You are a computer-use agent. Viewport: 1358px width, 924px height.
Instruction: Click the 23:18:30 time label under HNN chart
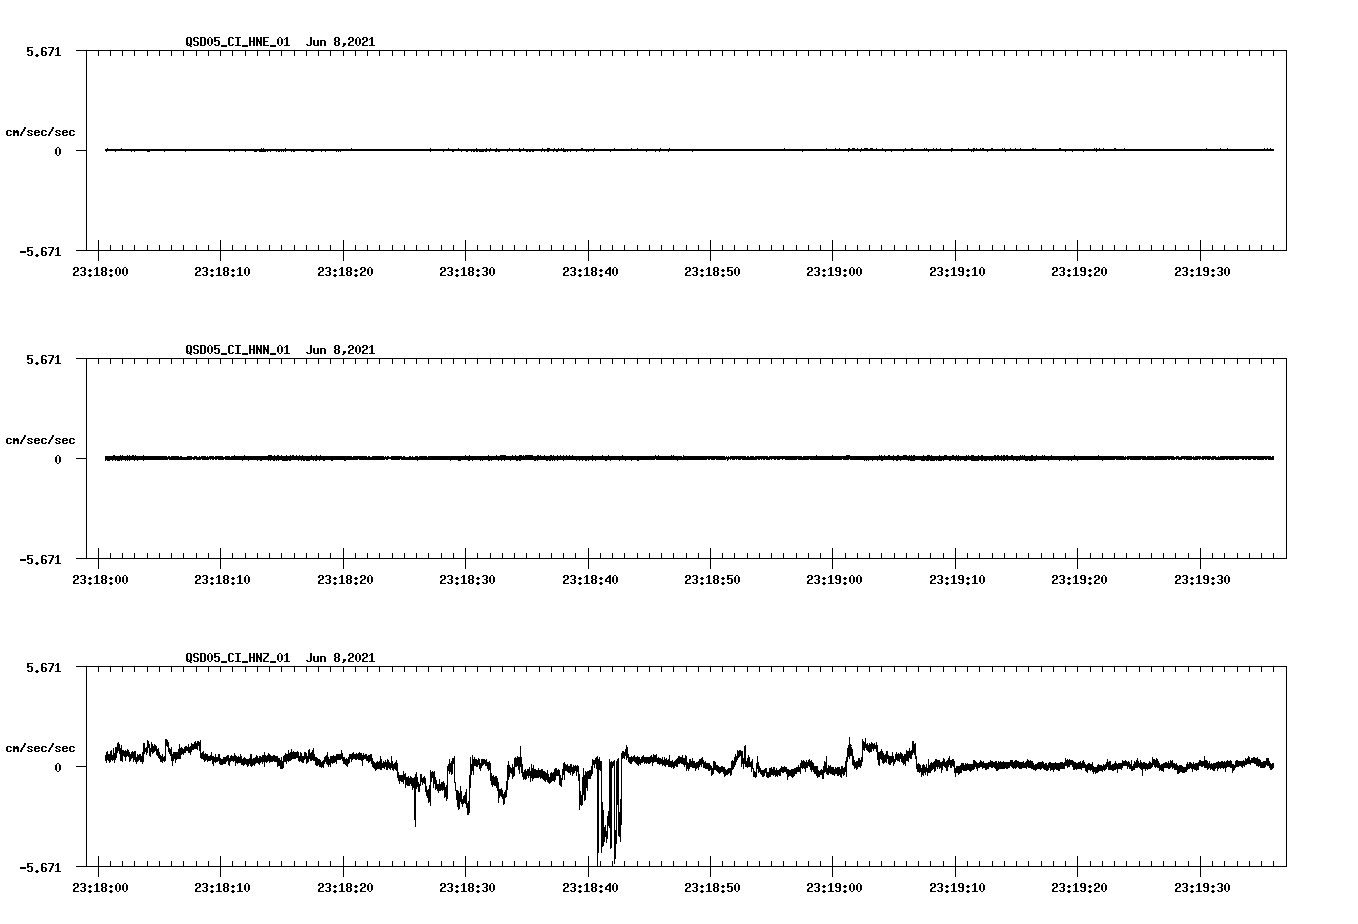(x=467, y=579)
